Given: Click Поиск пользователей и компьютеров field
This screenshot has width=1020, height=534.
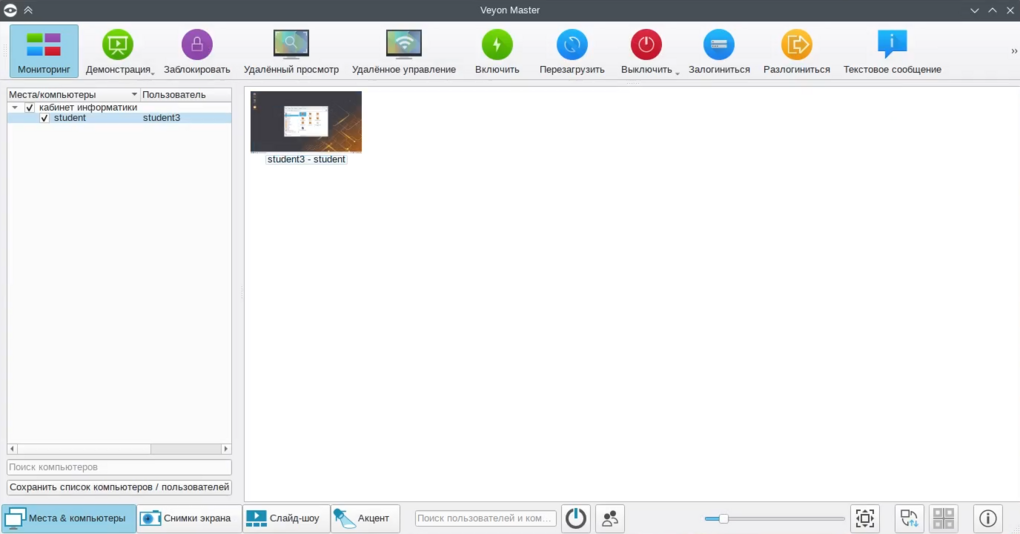Looking at the screenshot, I should 485,518.
